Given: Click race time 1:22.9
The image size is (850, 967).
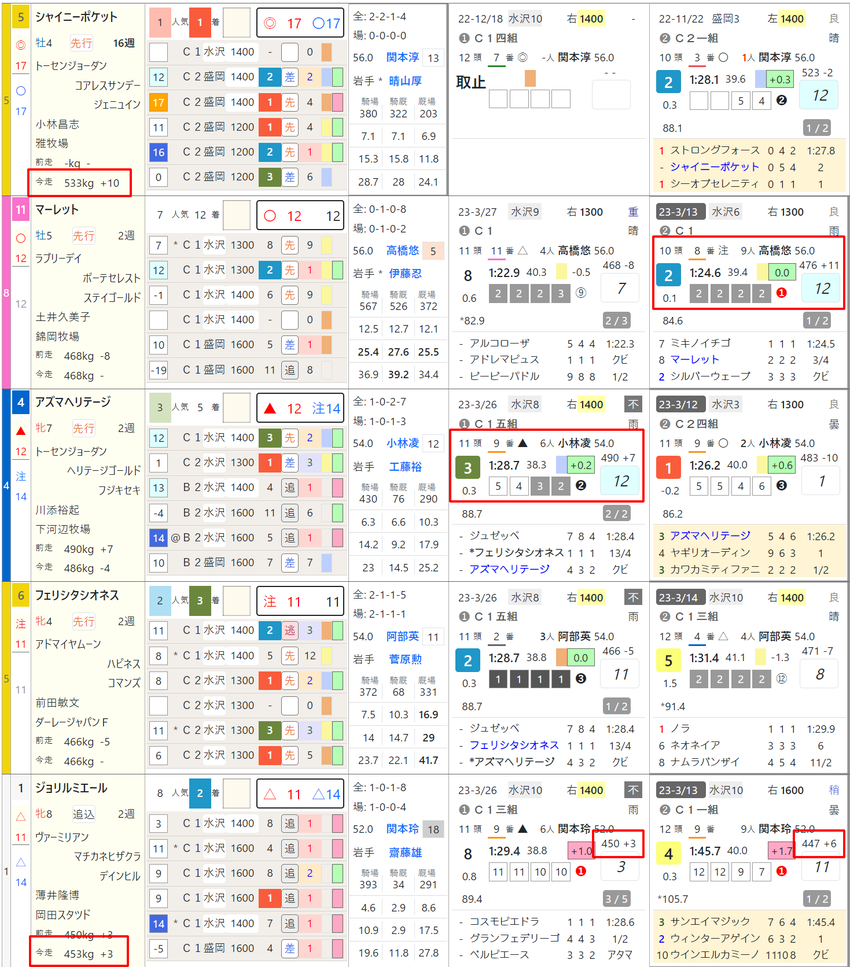Looking at the screenshot, I should click(x=504, y=272).
